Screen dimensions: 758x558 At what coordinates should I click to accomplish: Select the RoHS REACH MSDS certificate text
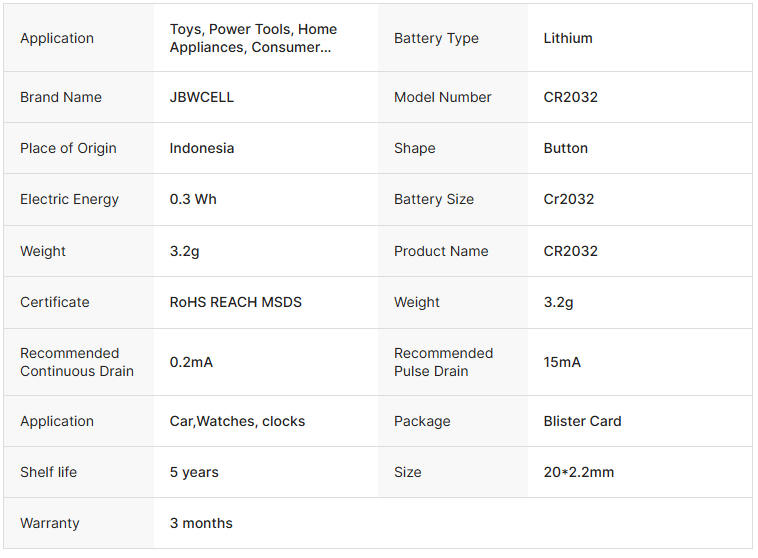click(235, 302)
